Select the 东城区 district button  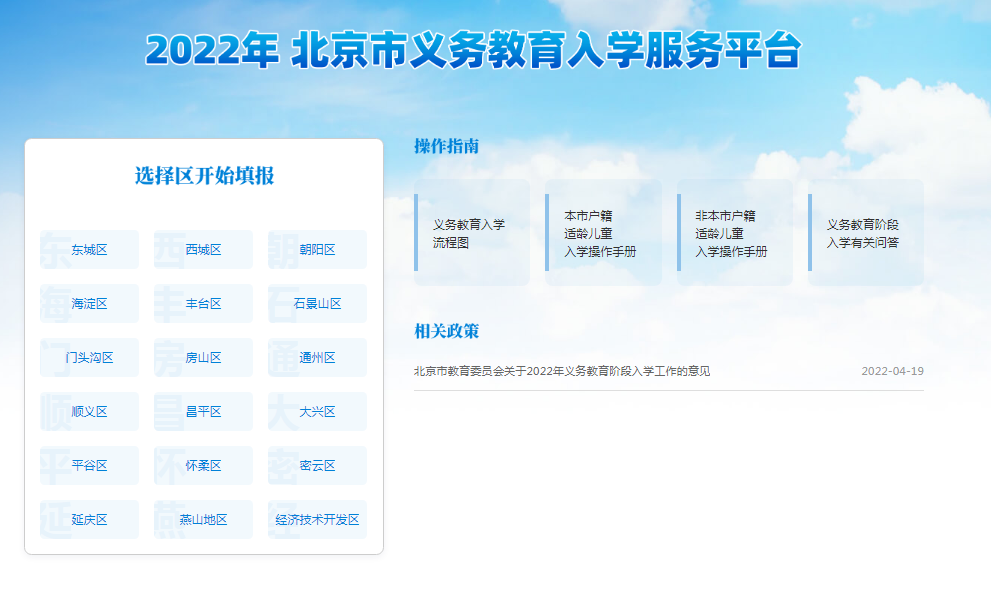click(89, 250)
